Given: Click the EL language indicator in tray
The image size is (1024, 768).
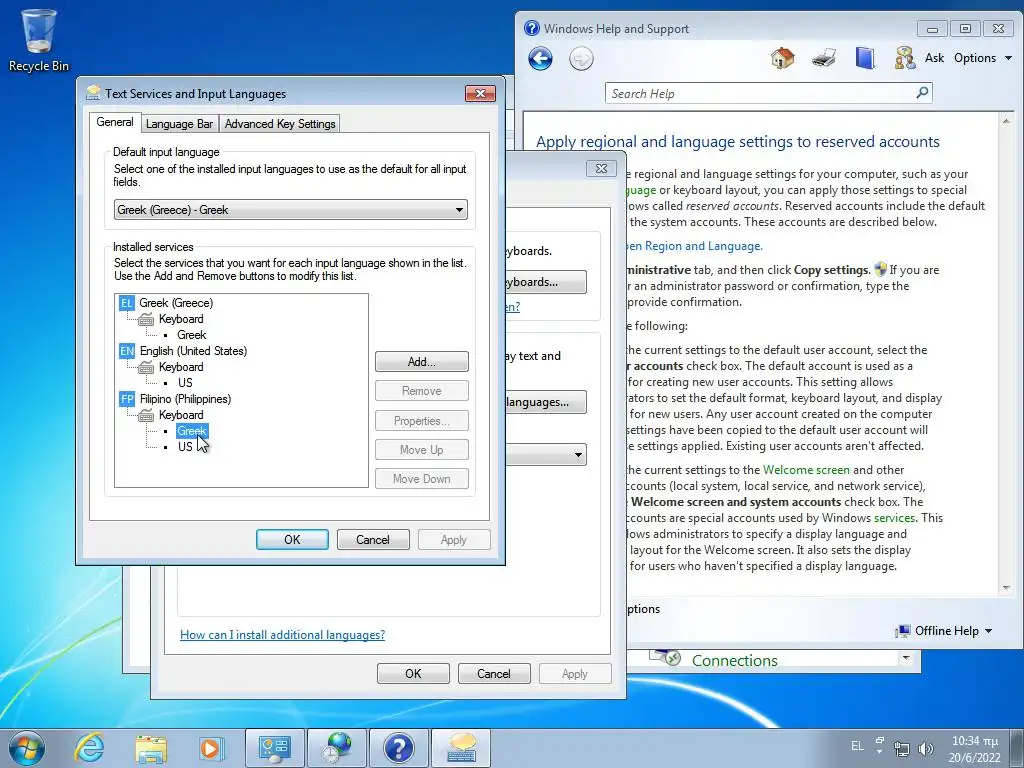Looking at the screenshot, I should point(857,746).
